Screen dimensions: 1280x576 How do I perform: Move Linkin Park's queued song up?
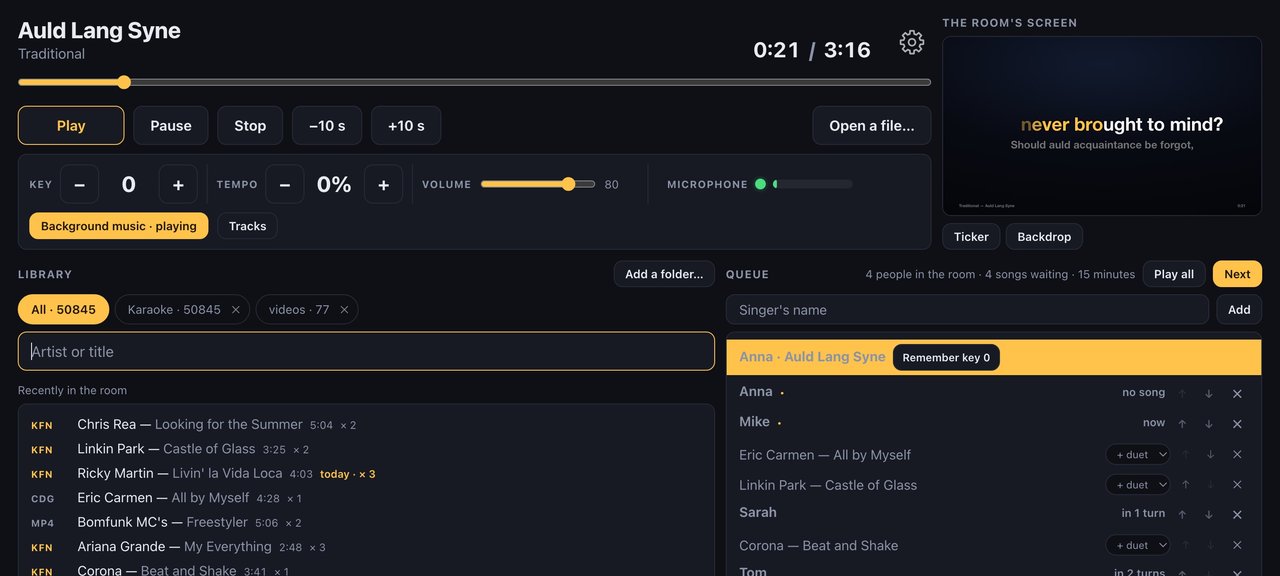tap(1186, 485)
